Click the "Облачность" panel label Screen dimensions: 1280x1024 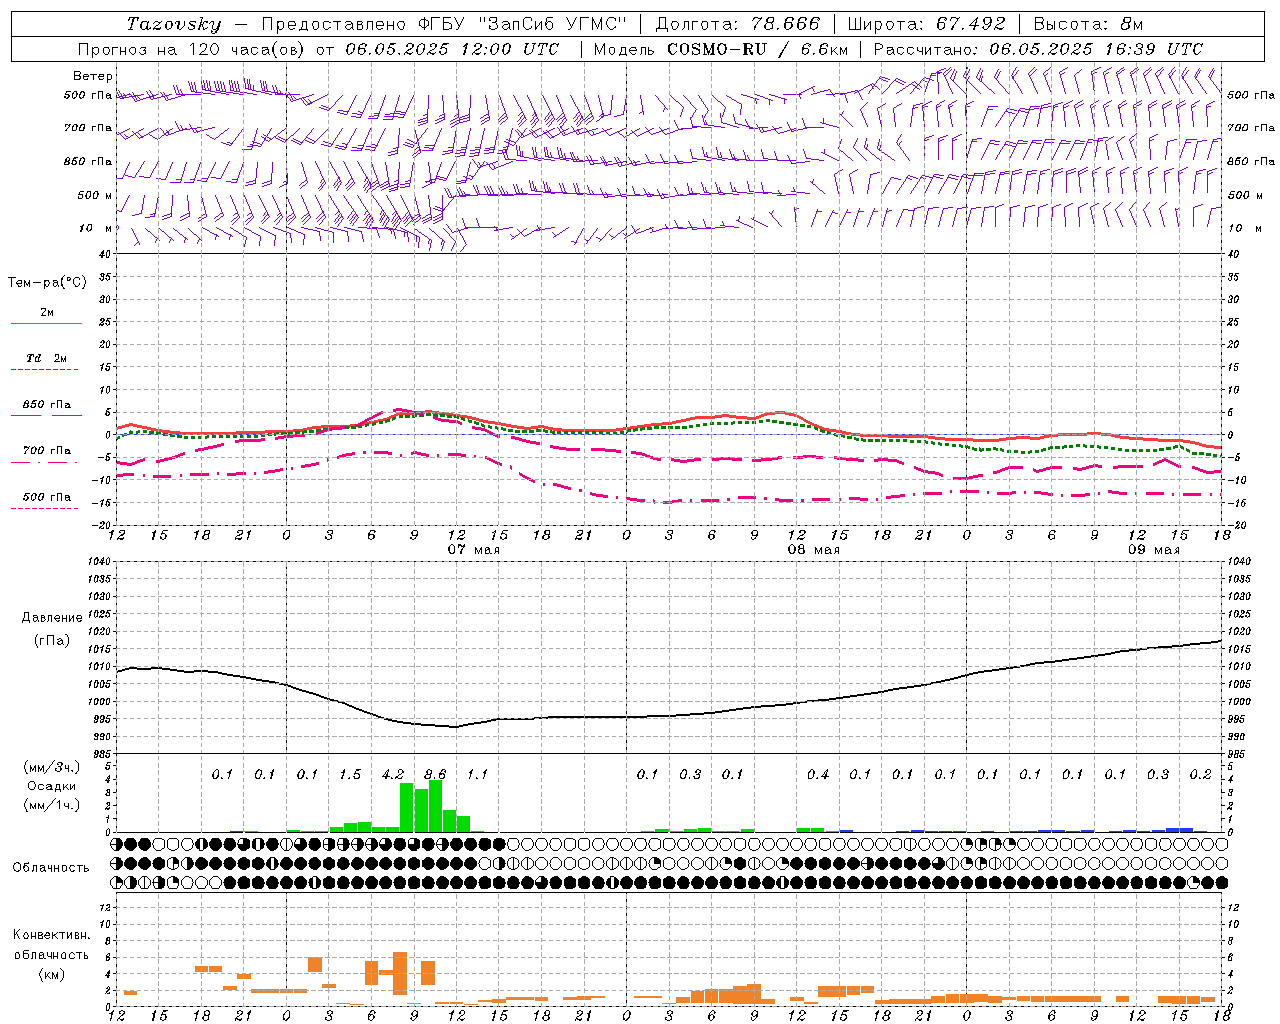[x=51, y=867]
